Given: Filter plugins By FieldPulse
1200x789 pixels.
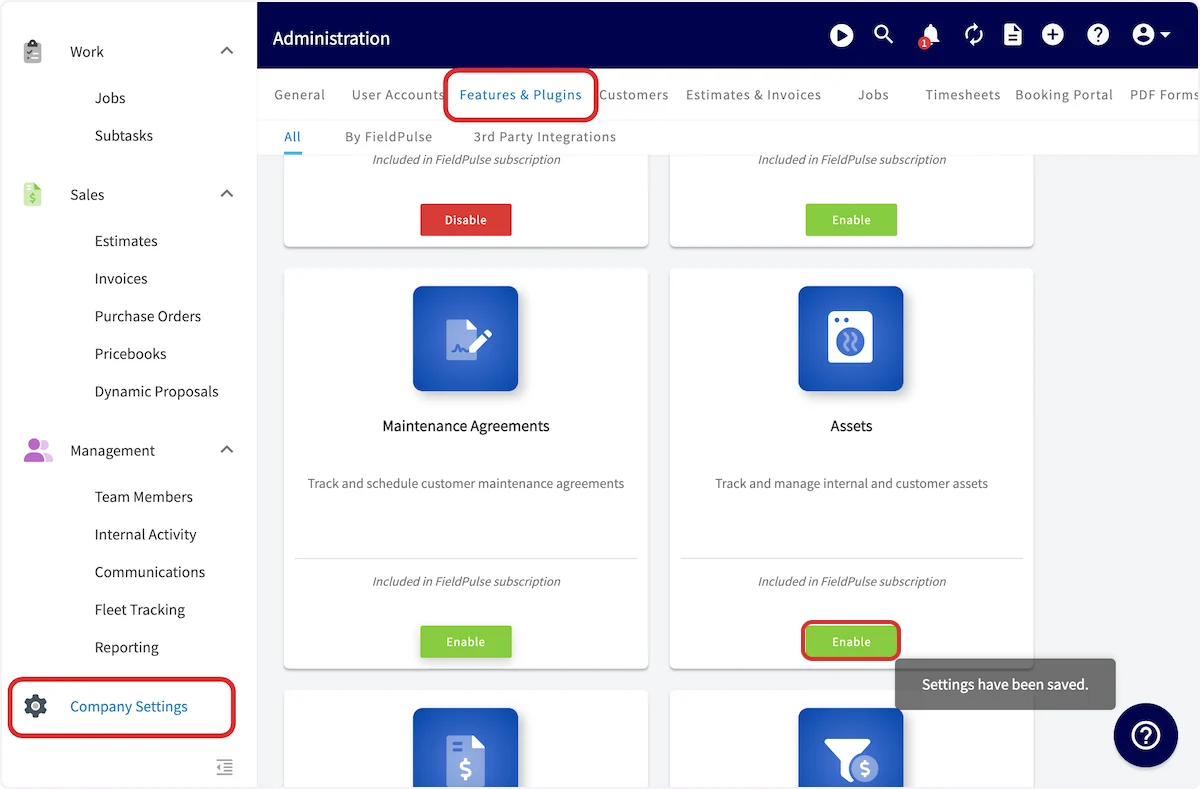Looking at the screenshot, I should pyautogui.click(x=389, y=137).
